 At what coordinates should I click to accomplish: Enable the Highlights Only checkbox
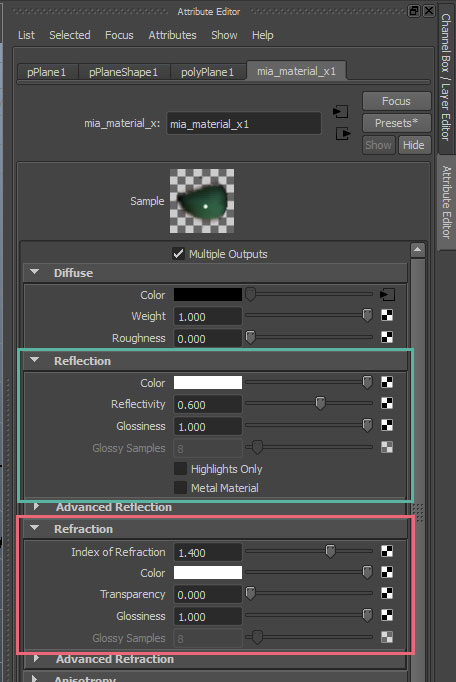180,468
